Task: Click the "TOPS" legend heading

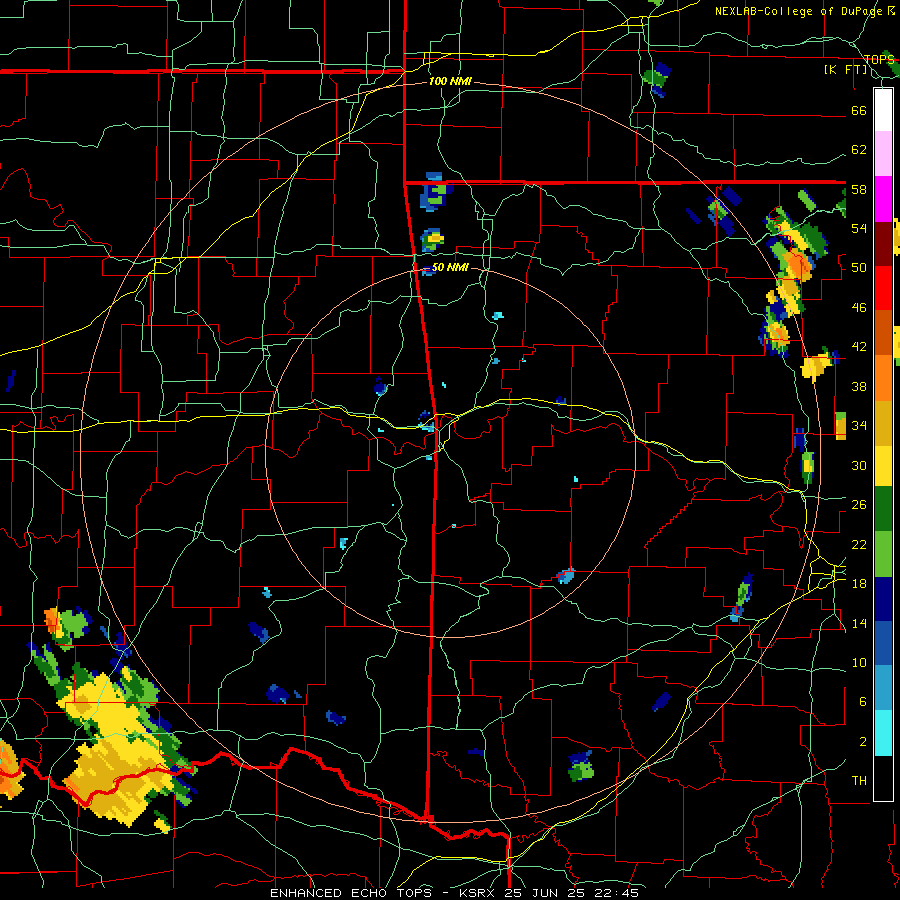Action: 879,59
